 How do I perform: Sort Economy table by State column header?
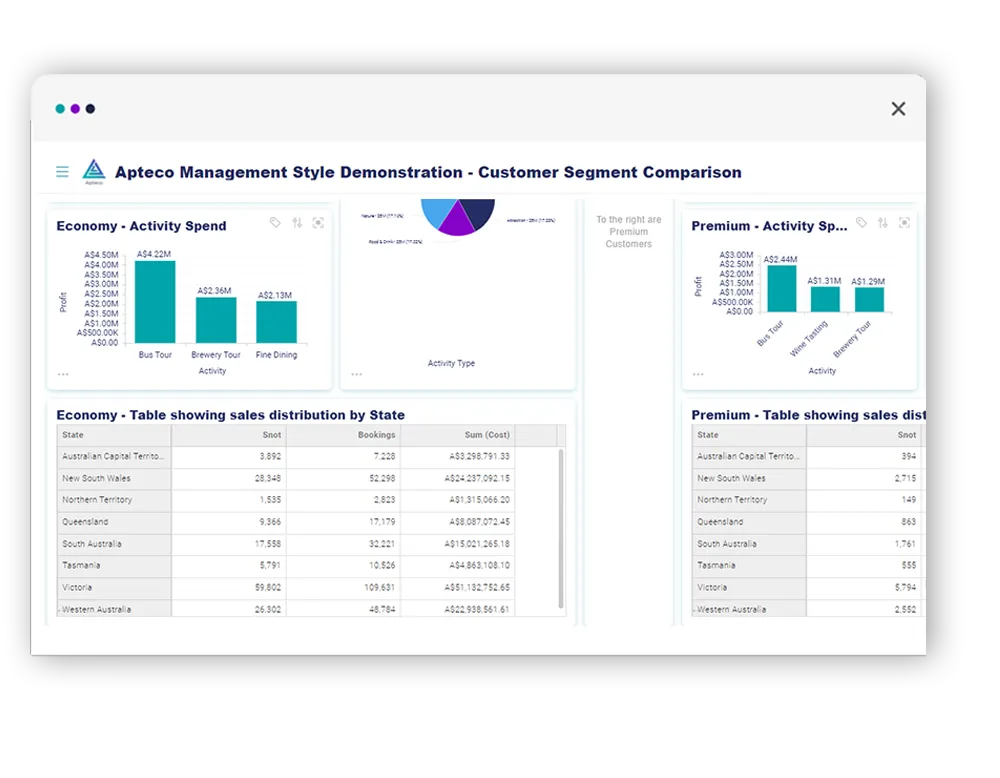tap(114, 435)
